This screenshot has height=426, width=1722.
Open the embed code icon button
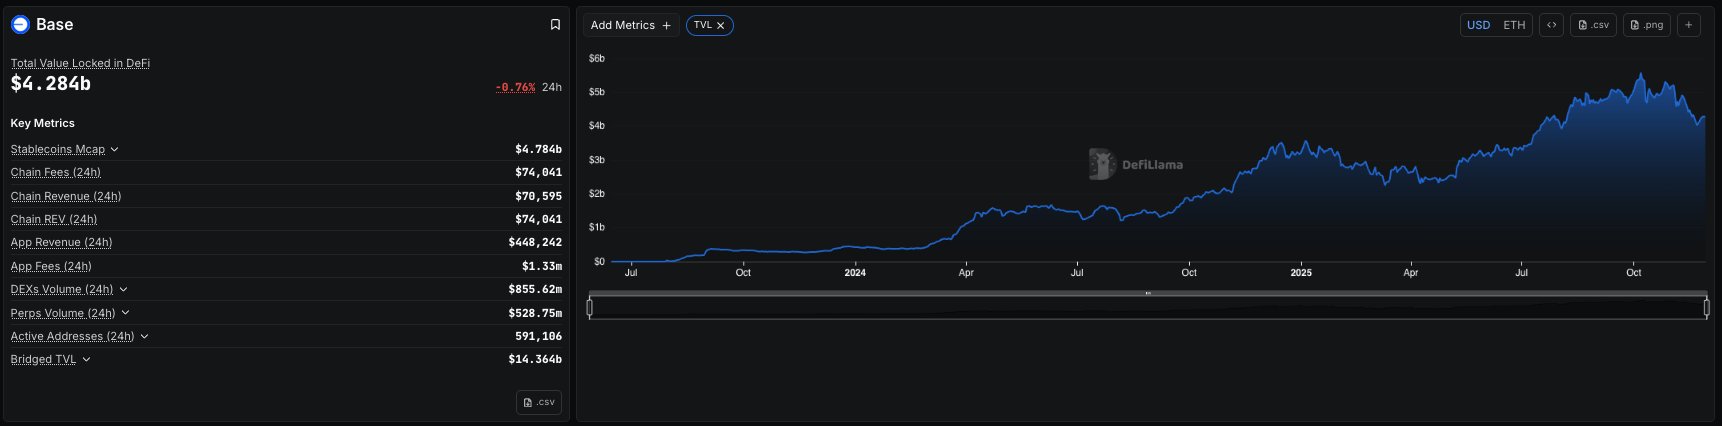coord(1551,25)
